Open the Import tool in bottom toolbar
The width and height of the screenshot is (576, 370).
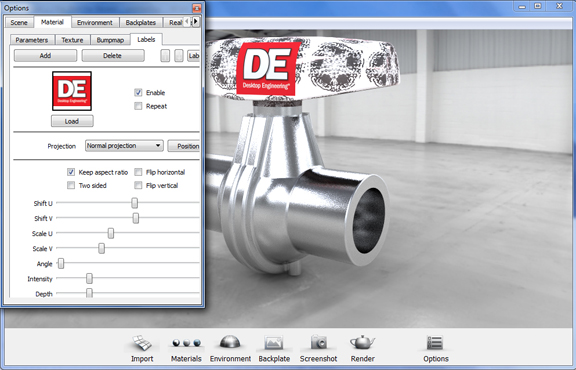pos(142,348)
